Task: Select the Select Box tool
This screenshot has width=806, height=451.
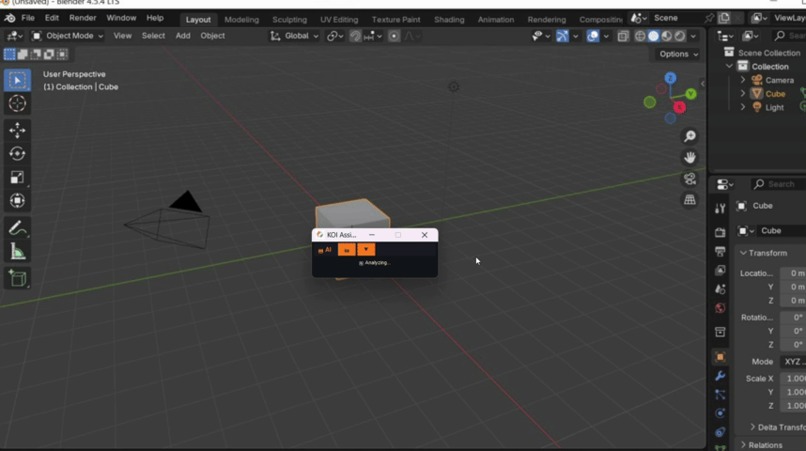Action: pyautogui.click(x=17, y=80)
